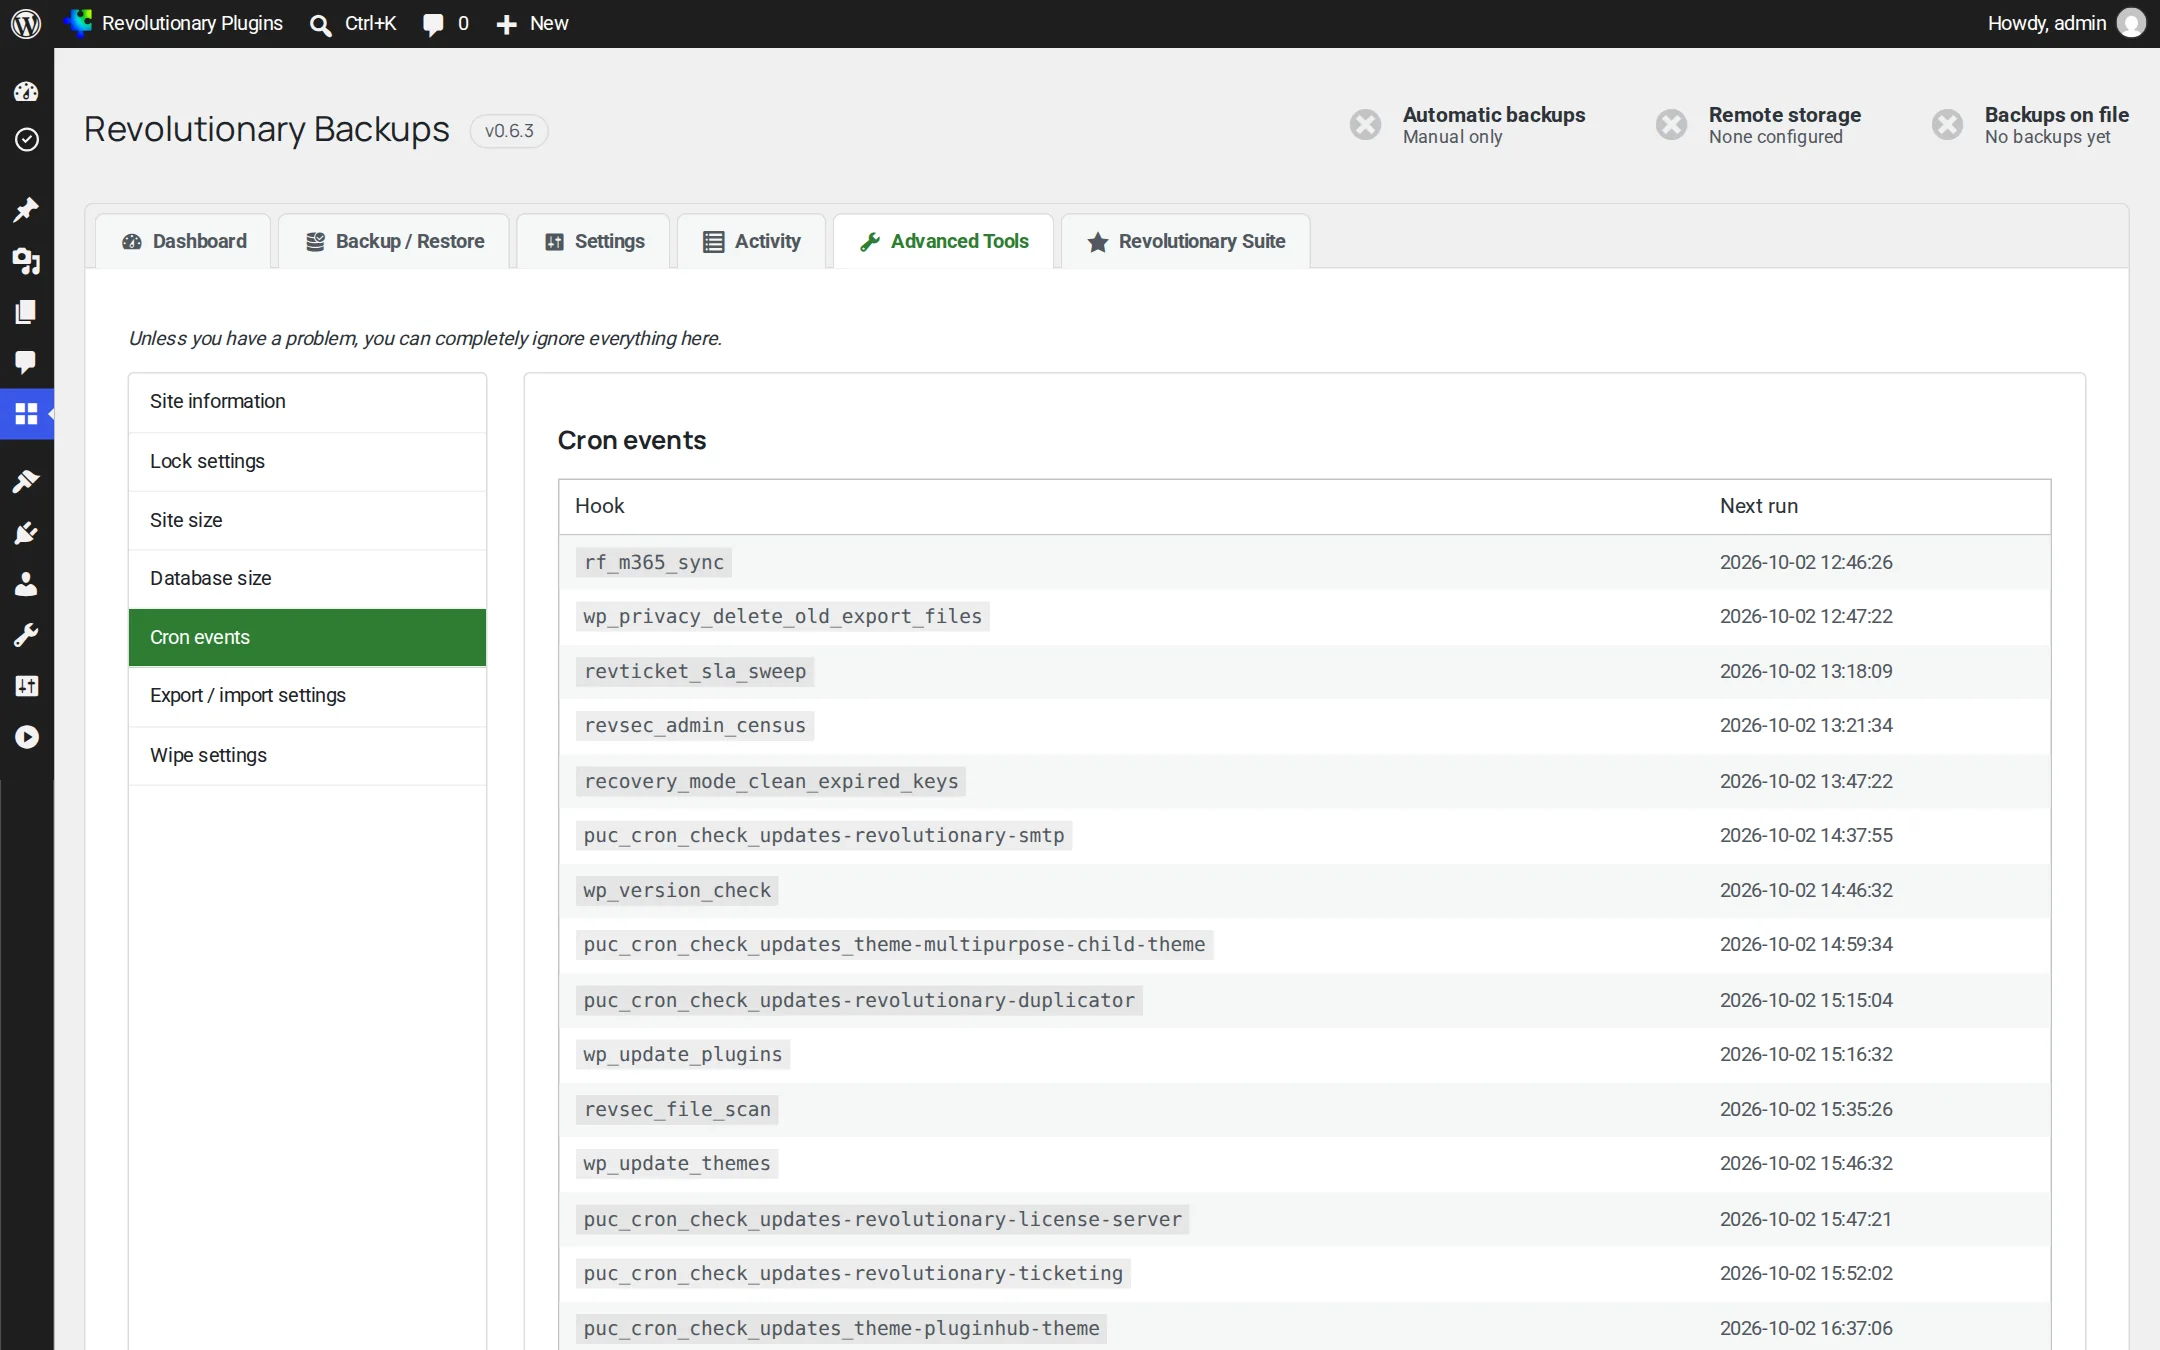Open Export / import settings section
This screenshot has width=2160, height=1350.
click(307, 695)
